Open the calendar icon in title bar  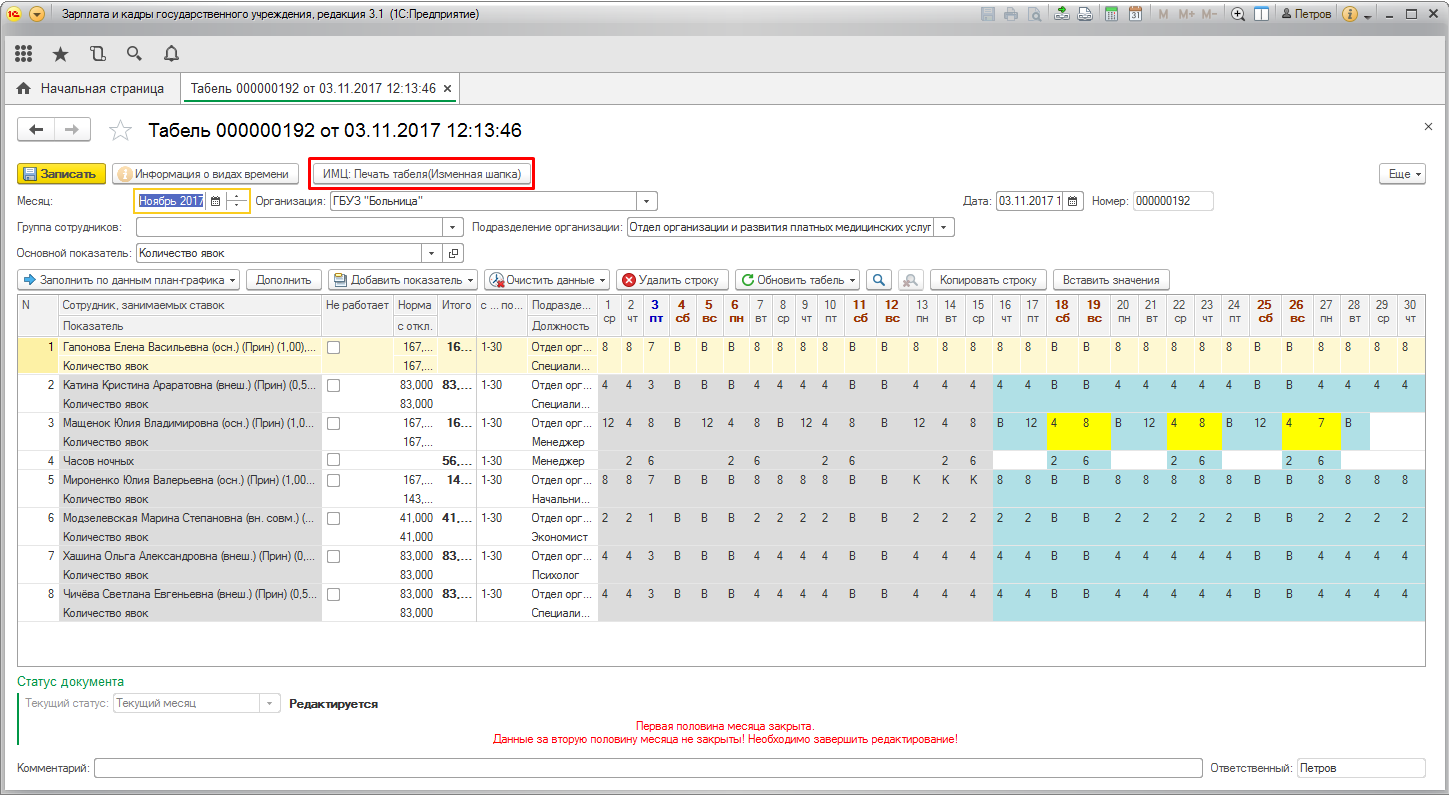(1135, 14)
